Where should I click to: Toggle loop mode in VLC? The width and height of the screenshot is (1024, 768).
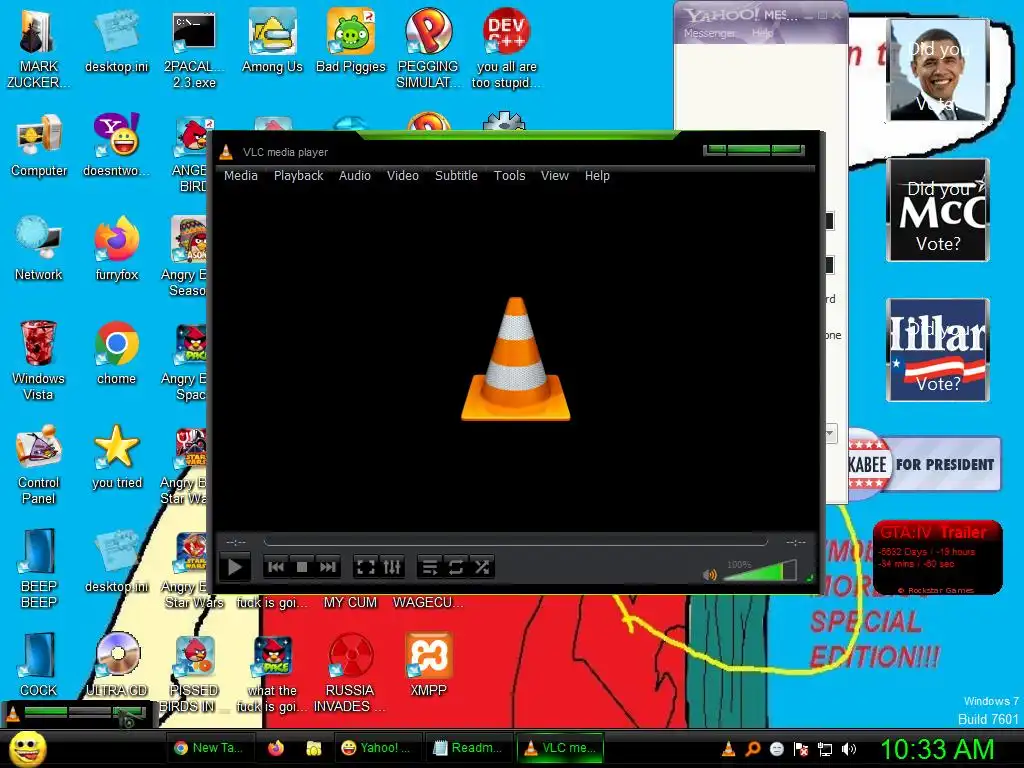click(456, 567)
